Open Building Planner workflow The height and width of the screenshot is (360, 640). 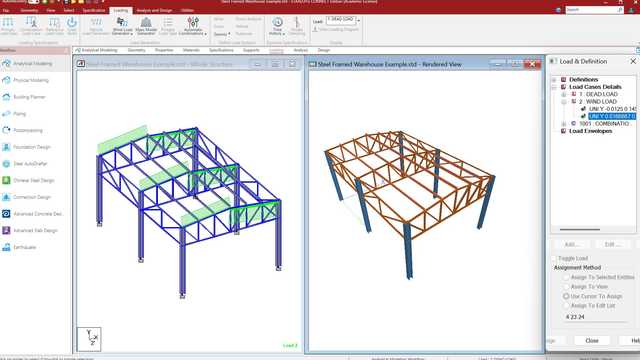[x=24, y=97]
